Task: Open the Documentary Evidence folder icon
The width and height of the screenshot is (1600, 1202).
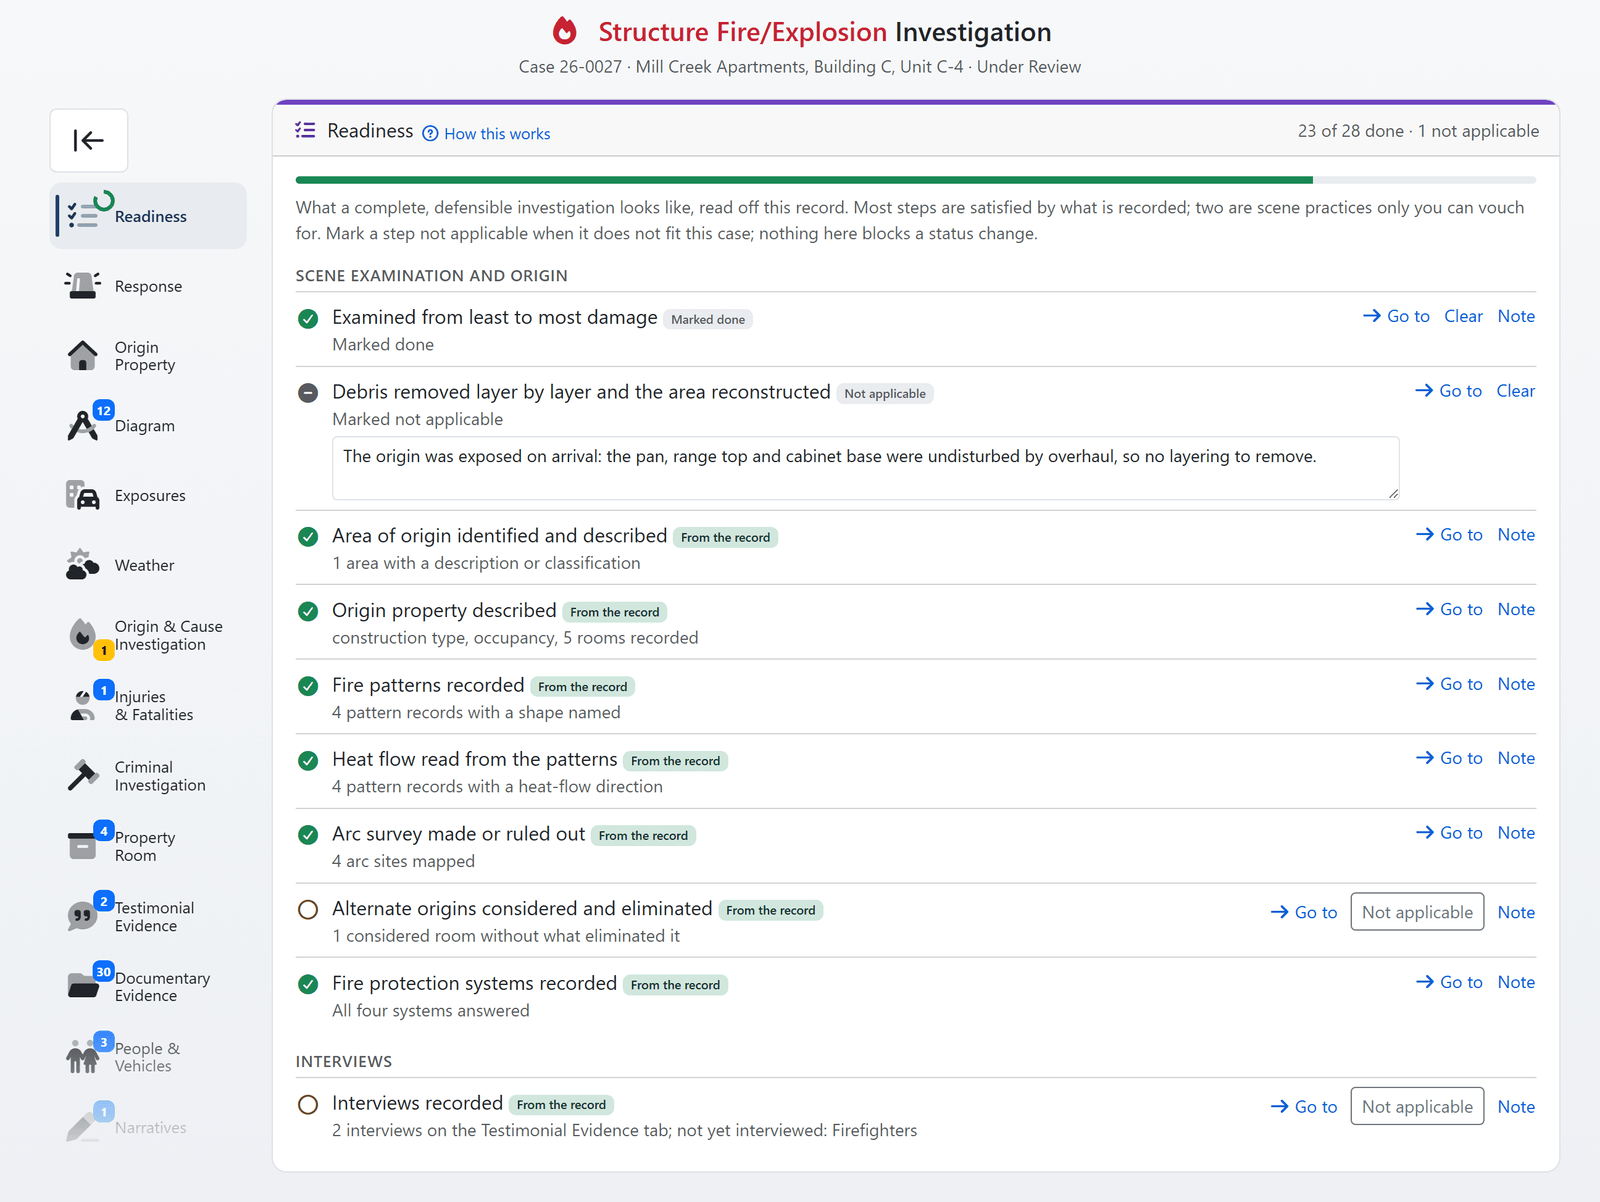Action: [83, 986]
